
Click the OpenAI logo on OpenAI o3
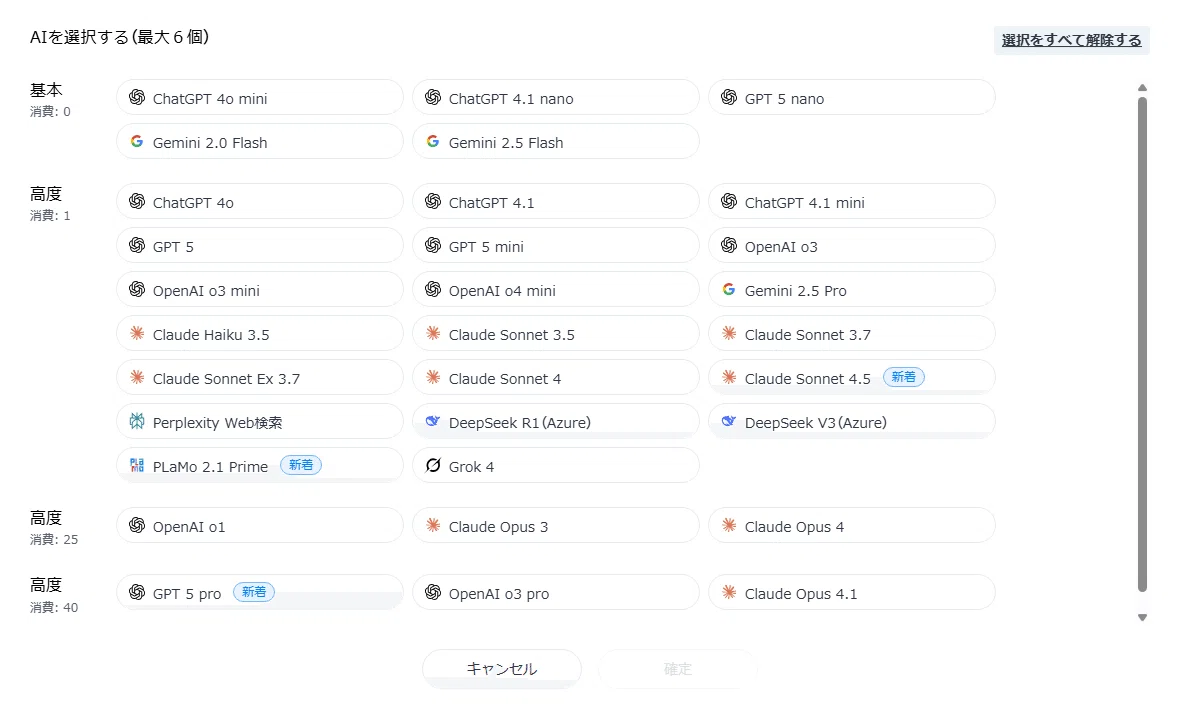click(729, 246)
